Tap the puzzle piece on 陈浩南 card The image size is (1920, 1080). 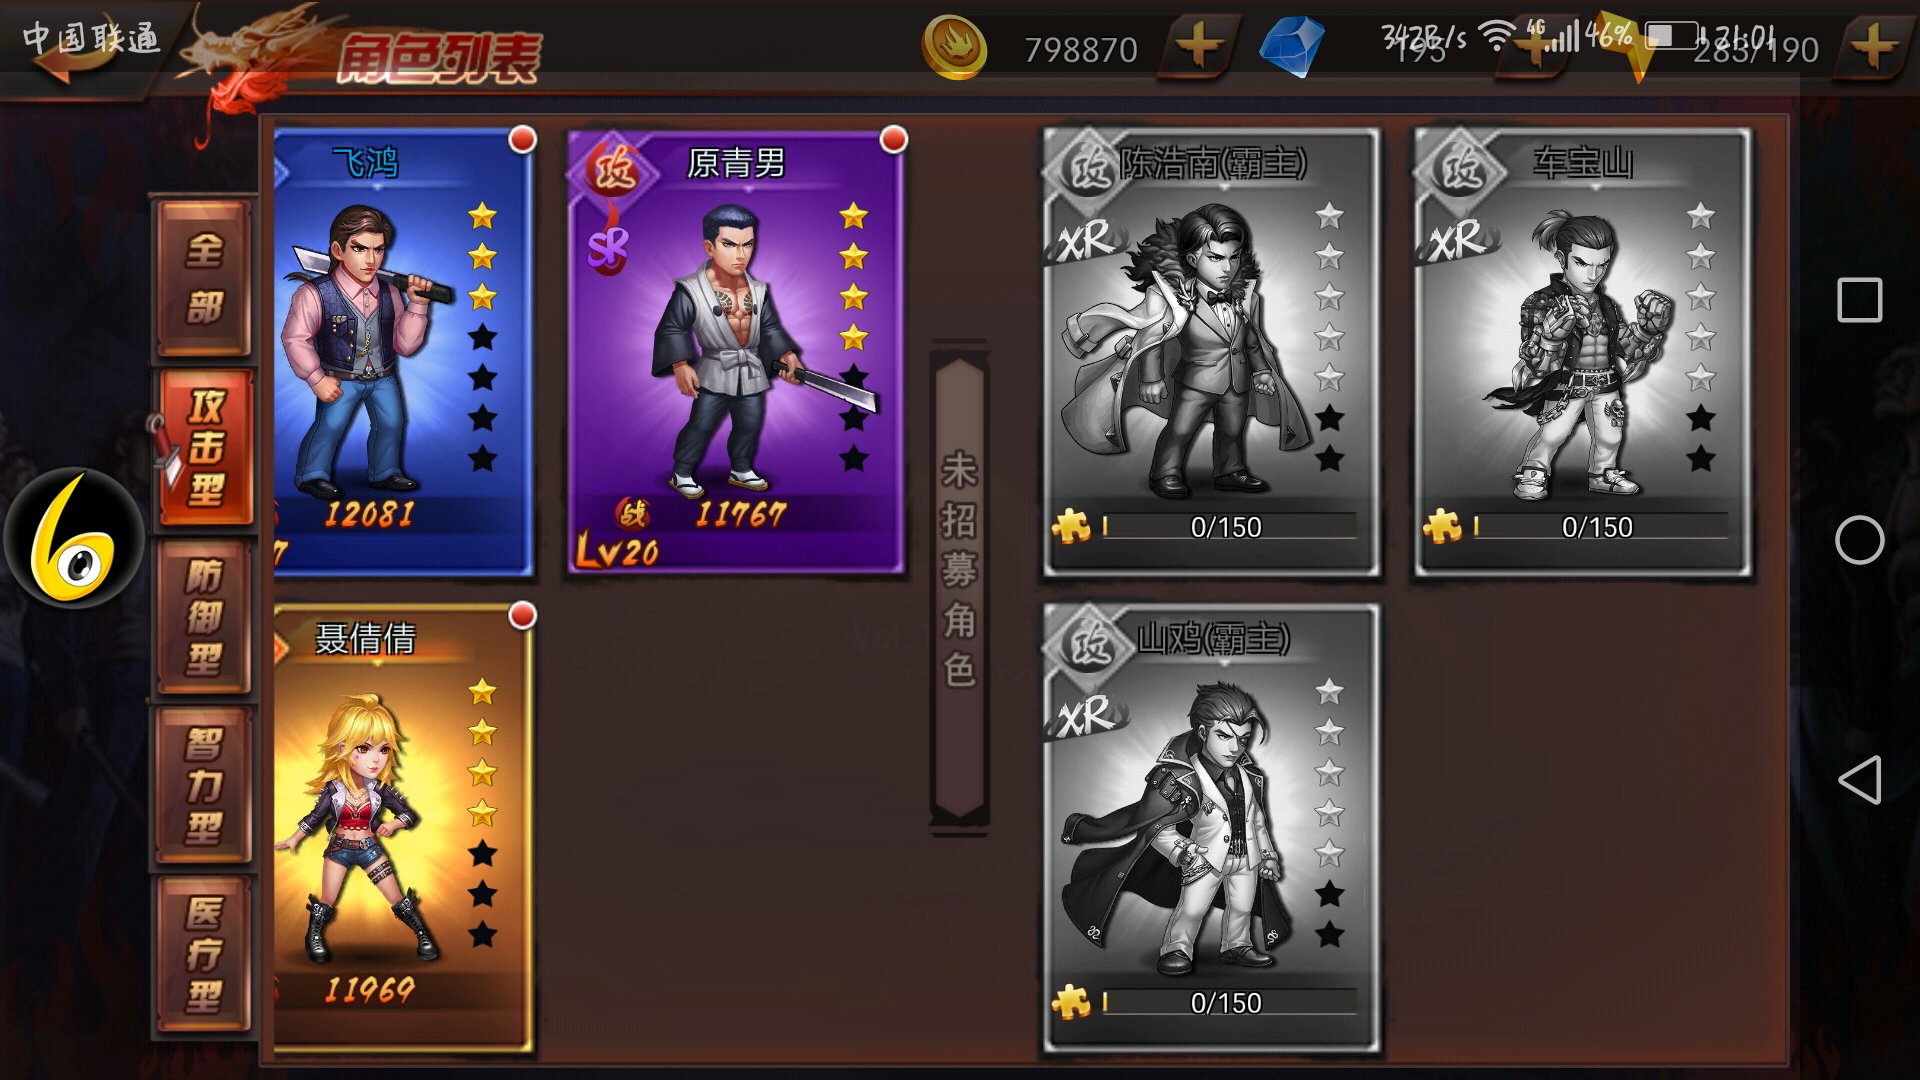click(x=1071, y=525)
